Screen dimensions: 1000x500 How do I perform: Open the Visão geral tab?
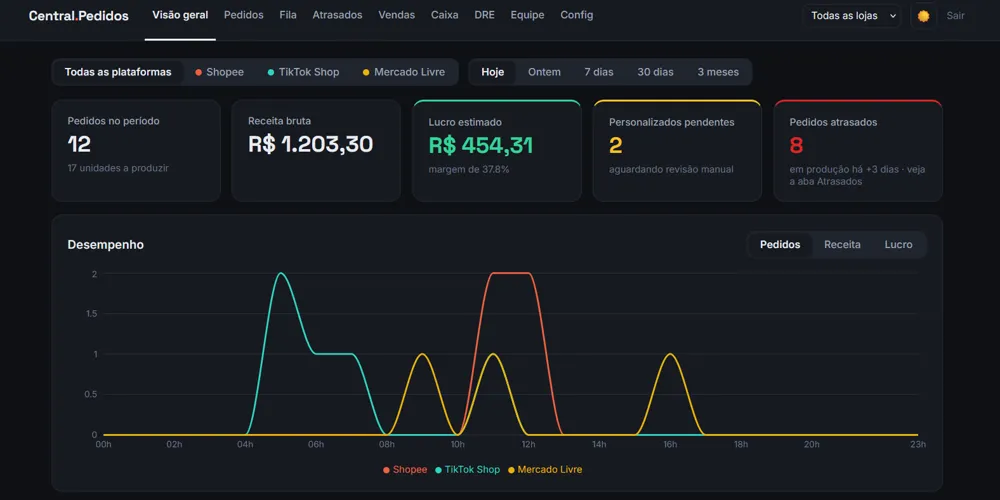(x=180, y=15)
